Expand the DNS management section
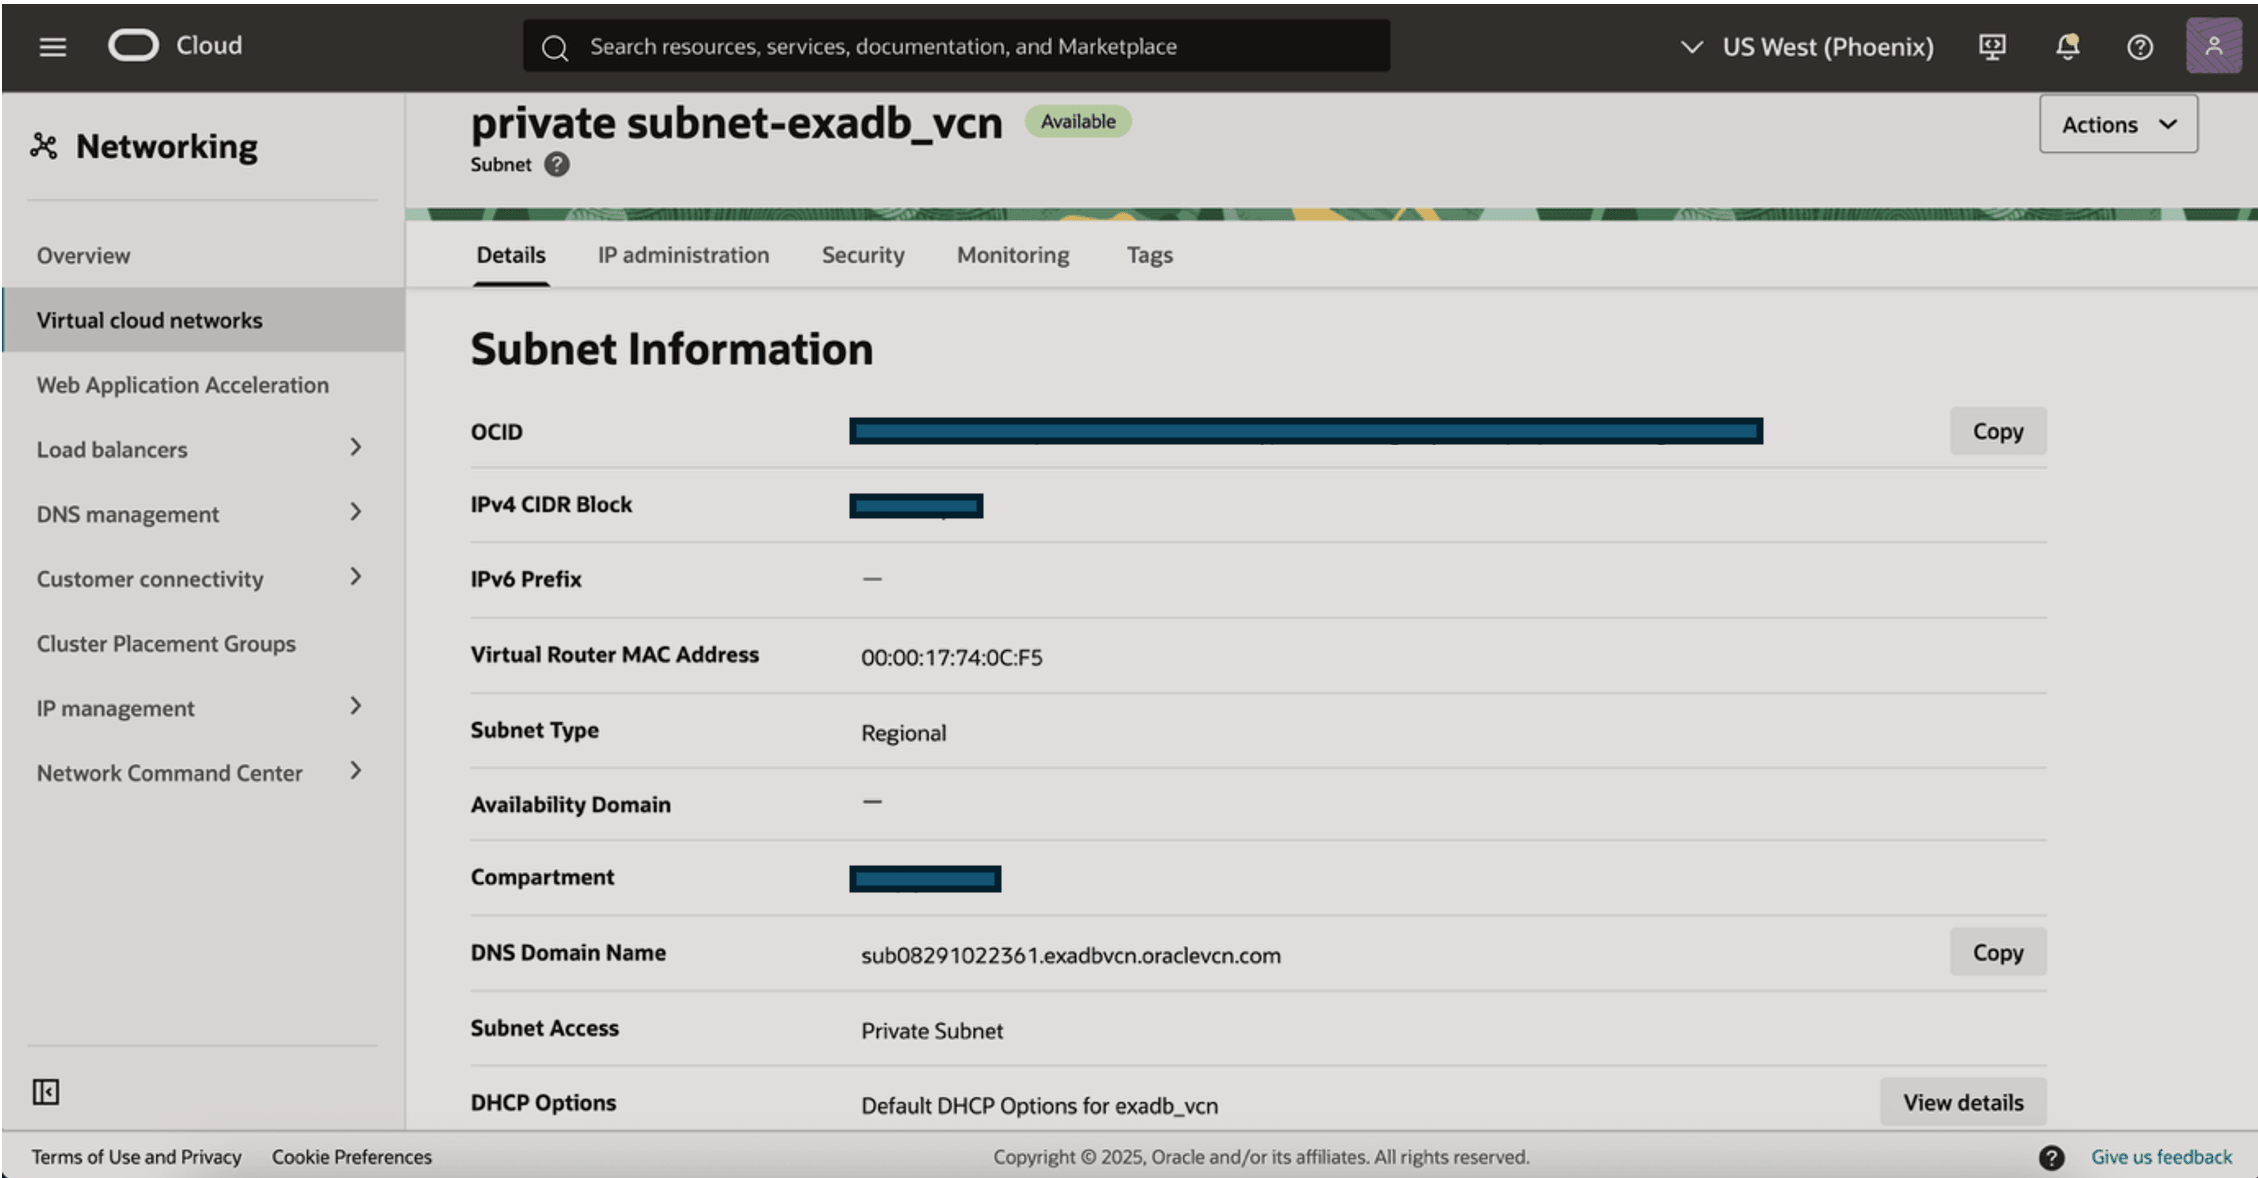The width and height of the screenshot is (2258, 1178). (x=355, y=513)
